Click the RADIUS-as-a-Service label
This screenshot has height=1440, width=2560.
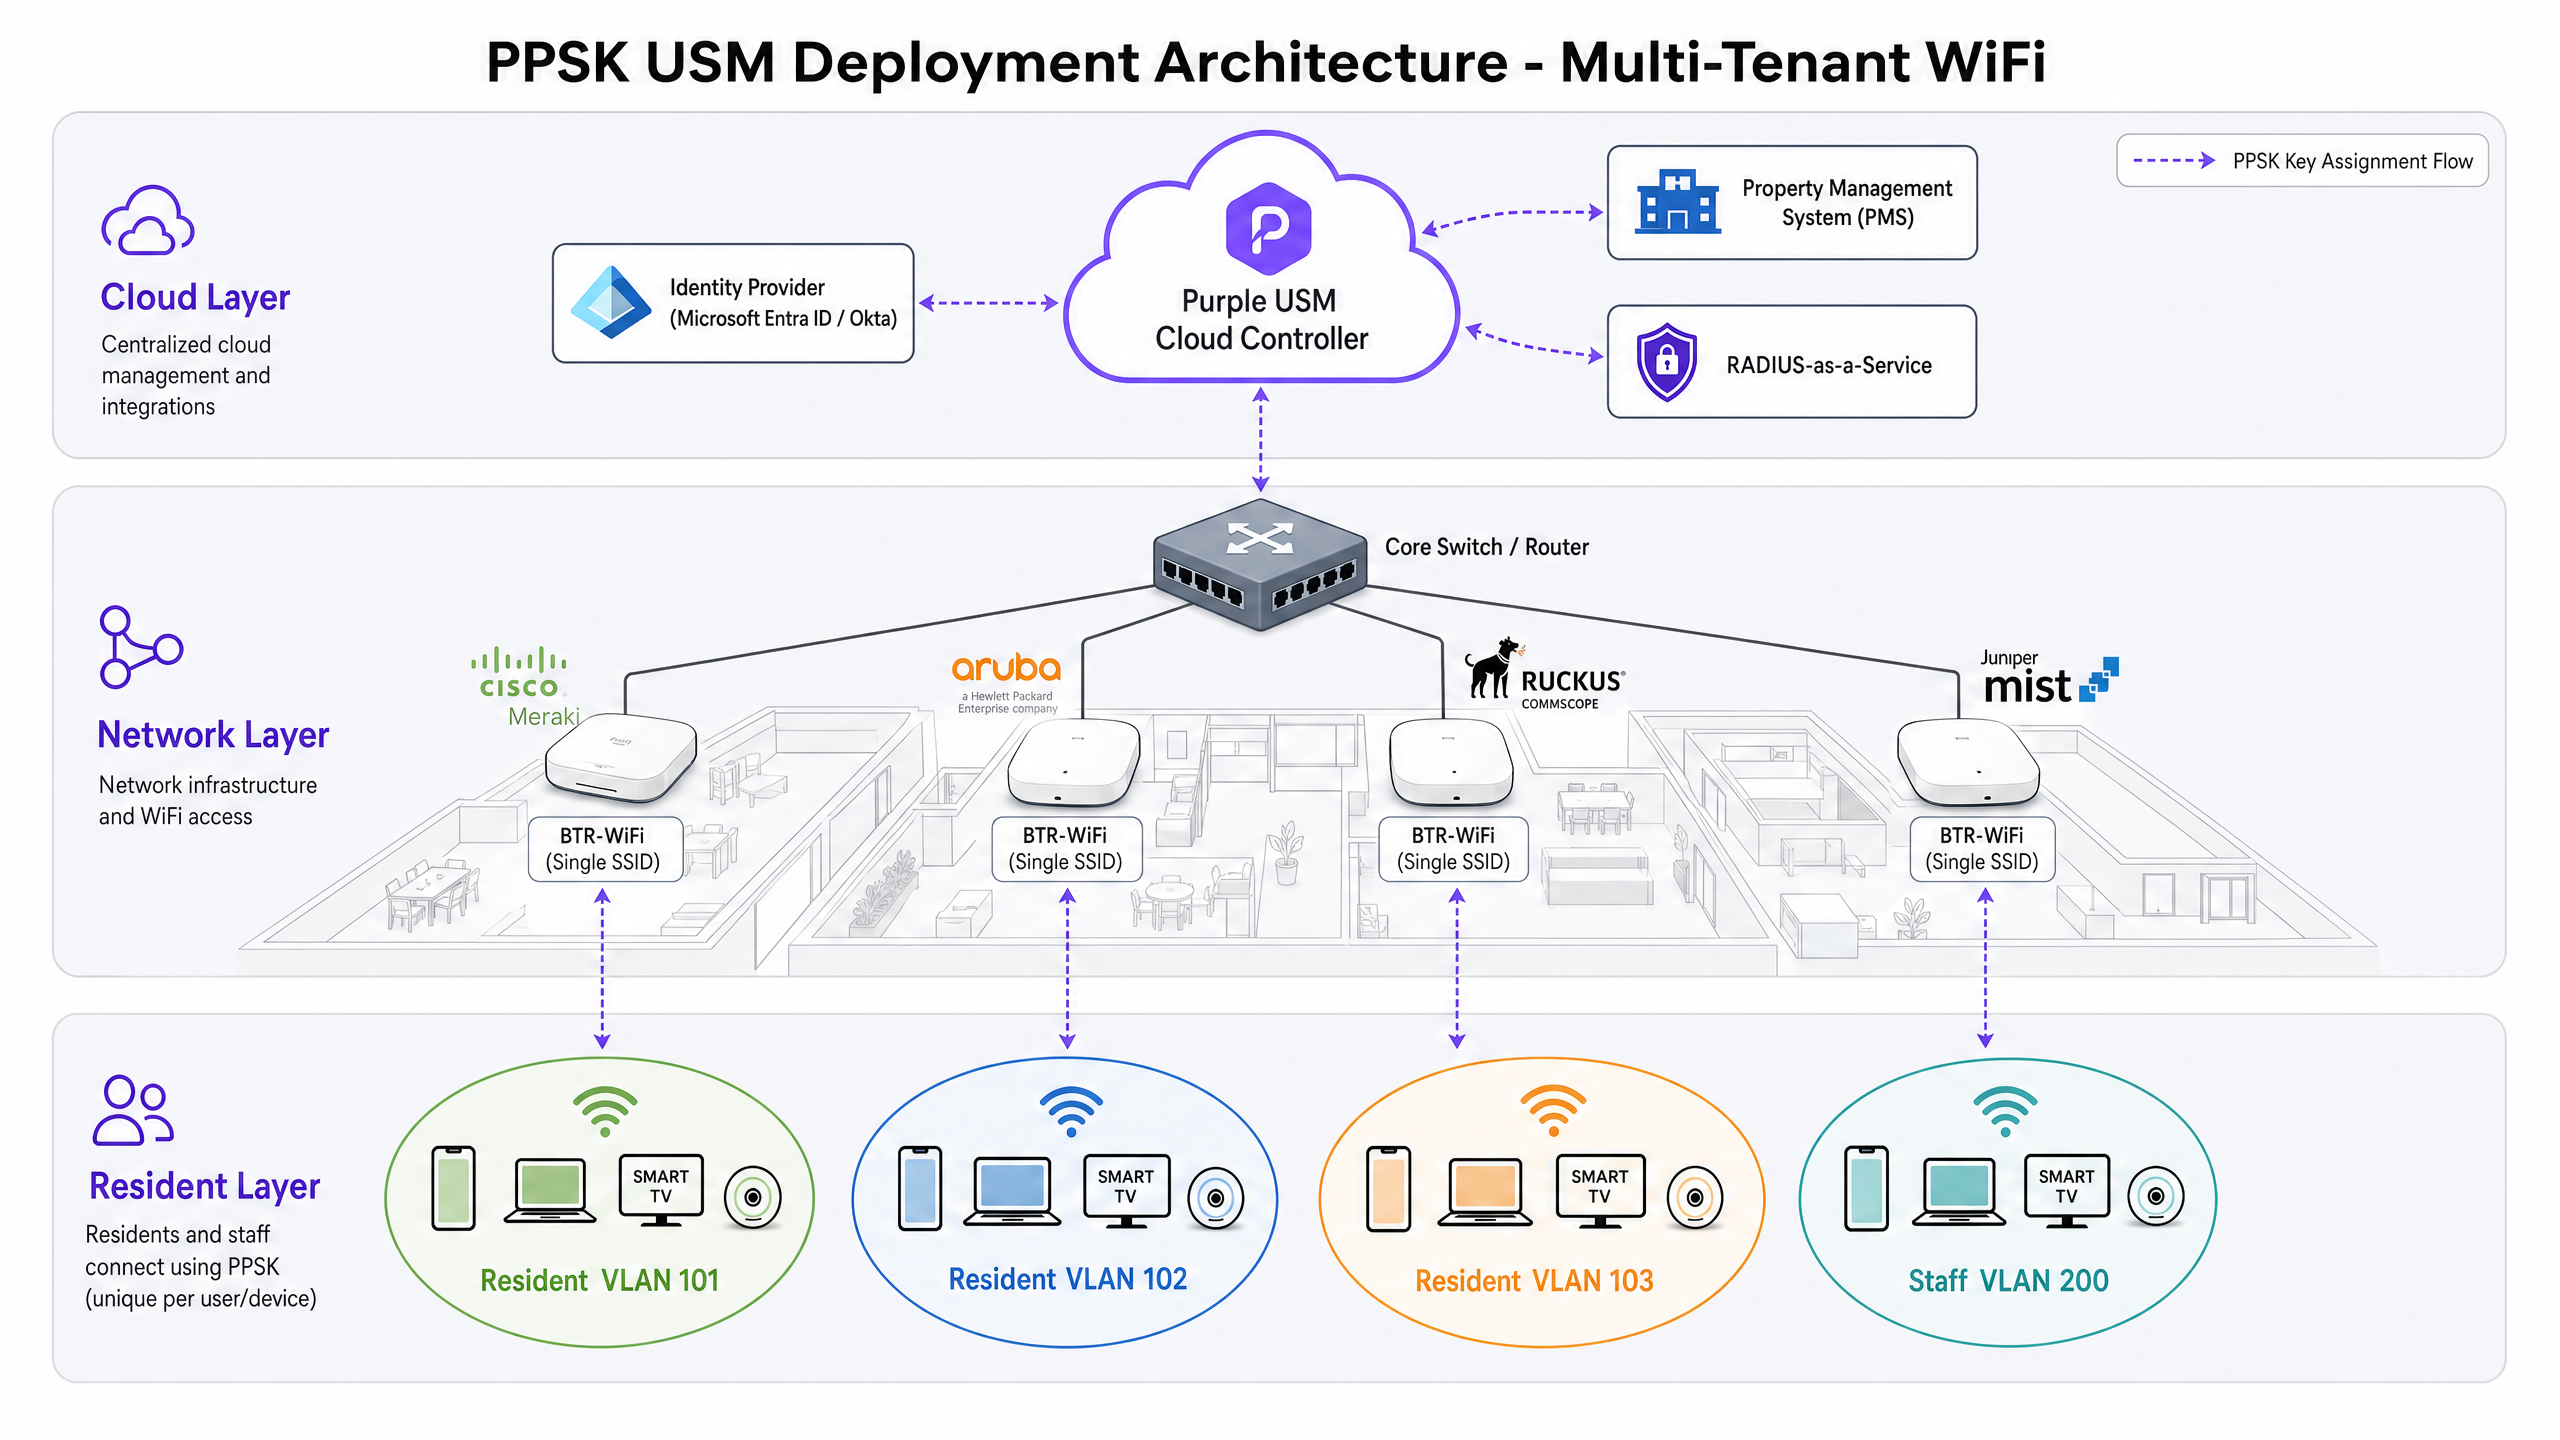1829,365
